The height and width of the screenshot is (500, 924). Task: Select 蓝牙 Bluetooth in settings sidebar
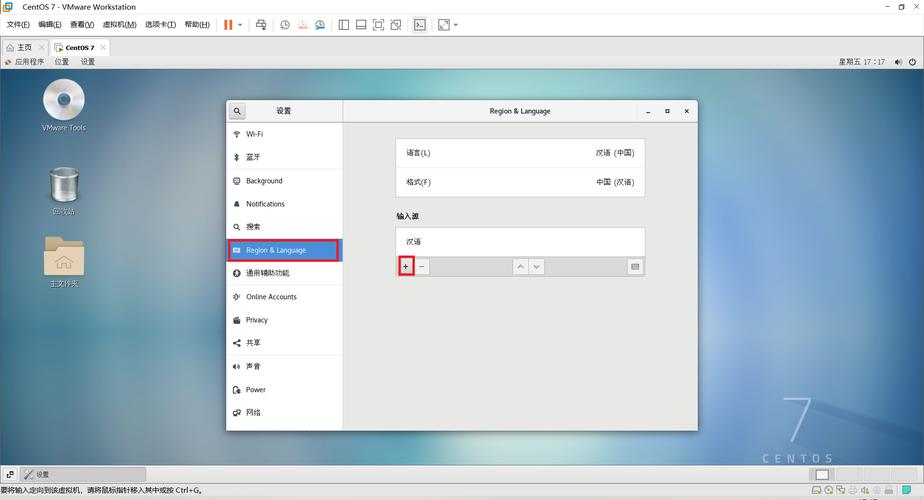click(284, 157)
